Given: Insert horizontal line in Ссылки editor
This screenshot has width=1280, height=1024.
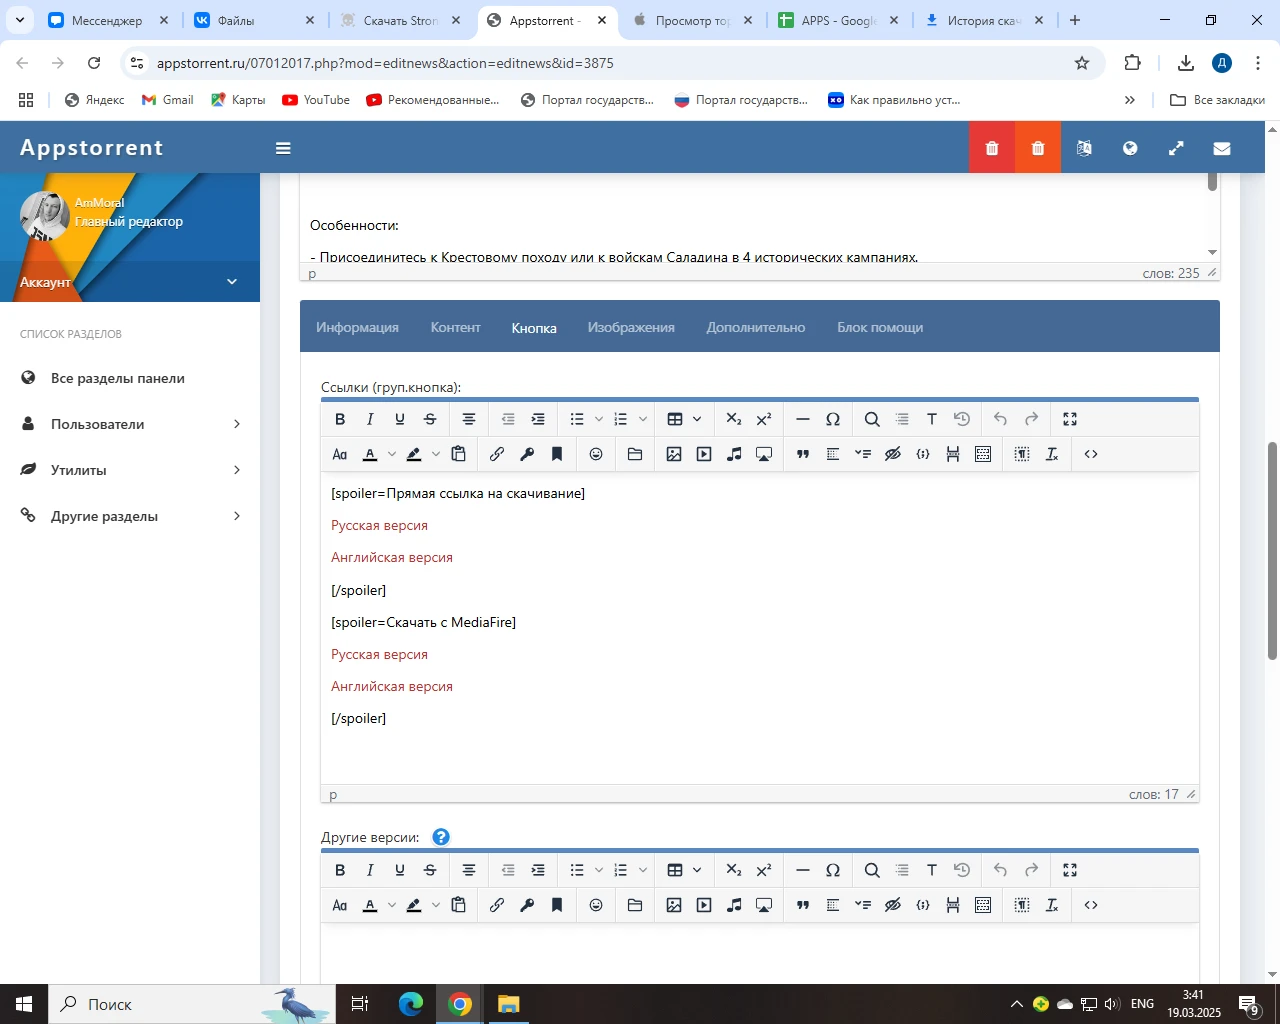Looking at the screenshot, I should [803, 419].
